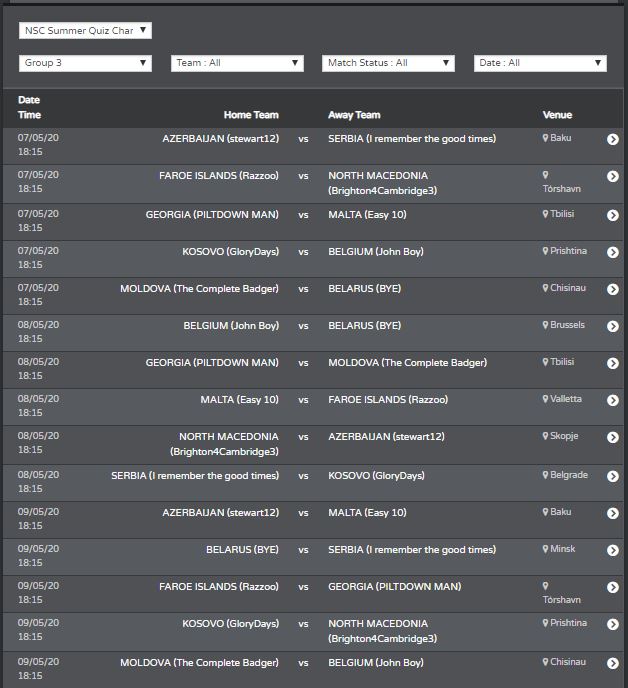Screen dimensions: 628x688
Task: Click the Home Team column header
Action: pos(251,115)
